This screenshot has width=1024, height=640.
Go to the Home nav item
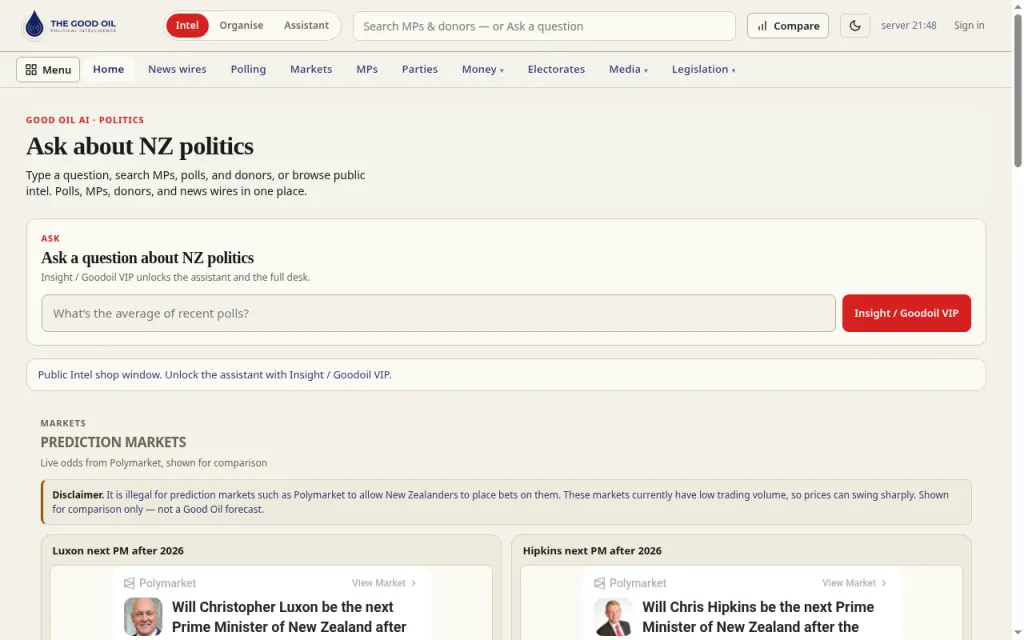[108, 69]
